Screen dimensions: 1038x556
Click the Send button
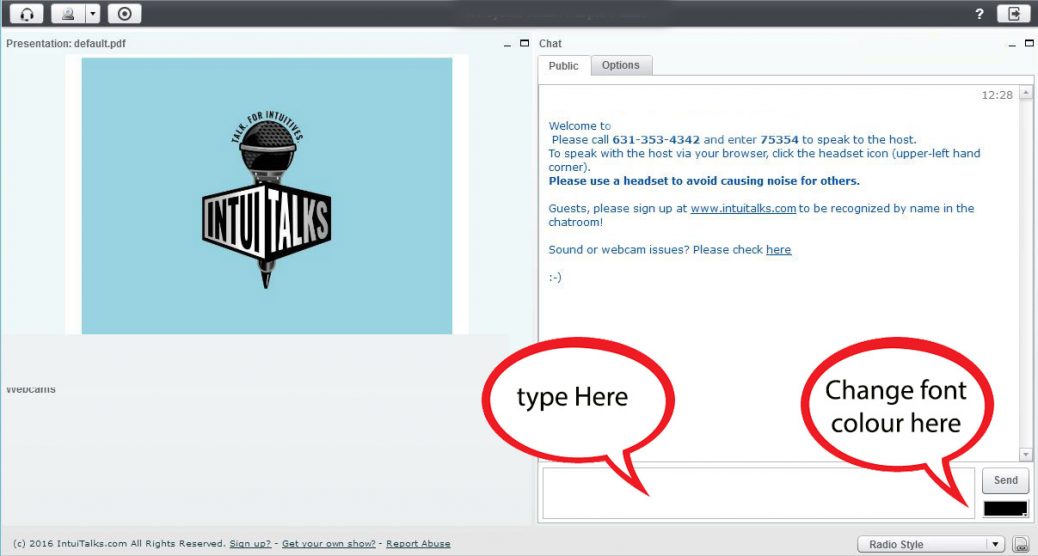(x=1006, y=481)
